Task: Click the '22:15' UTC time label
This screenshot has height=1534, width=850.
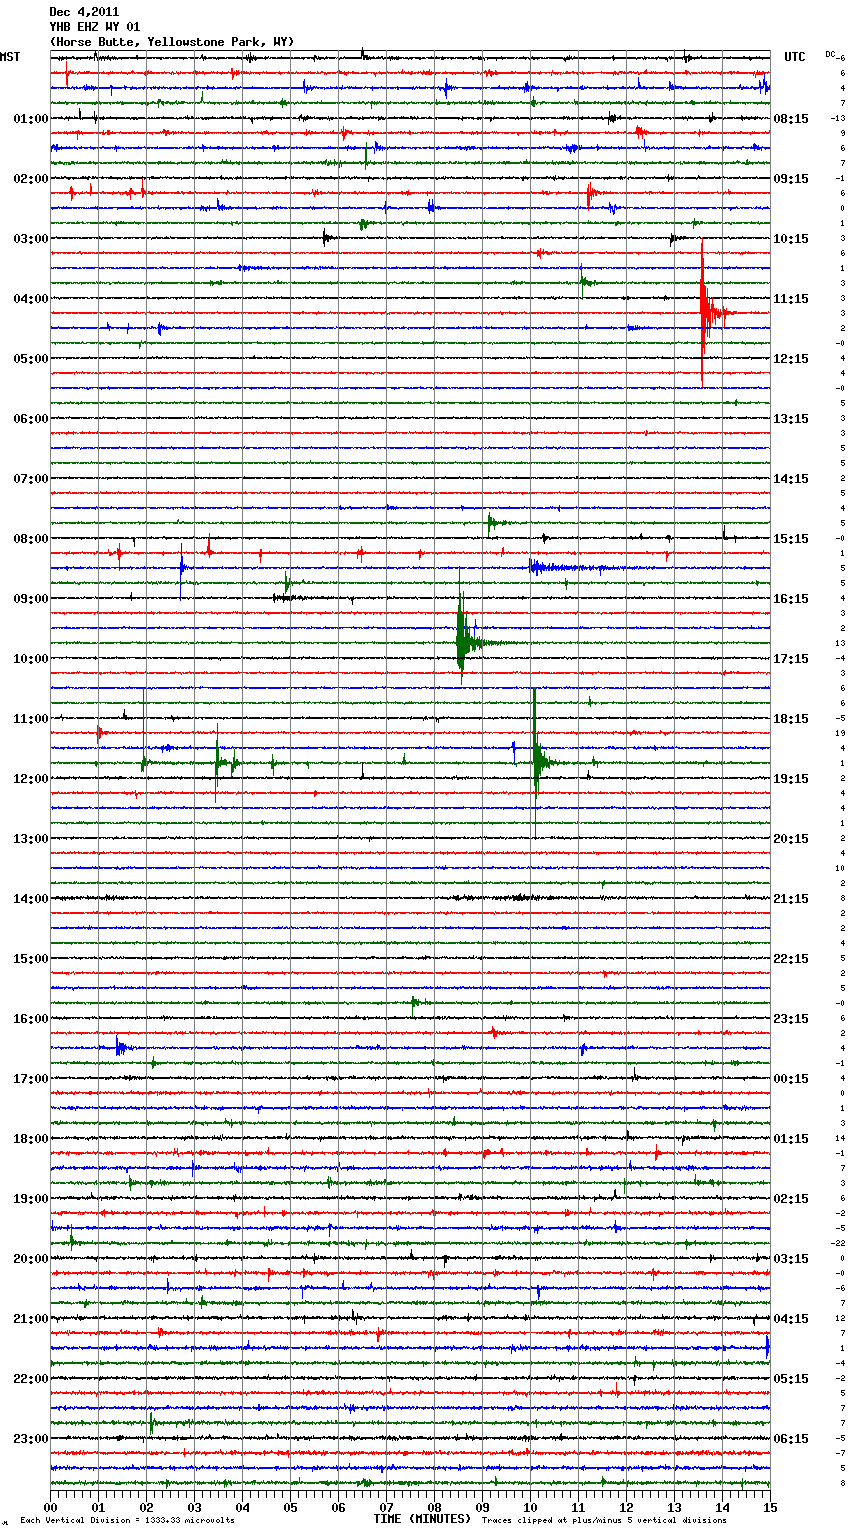Action: click(x=791, y=959)
